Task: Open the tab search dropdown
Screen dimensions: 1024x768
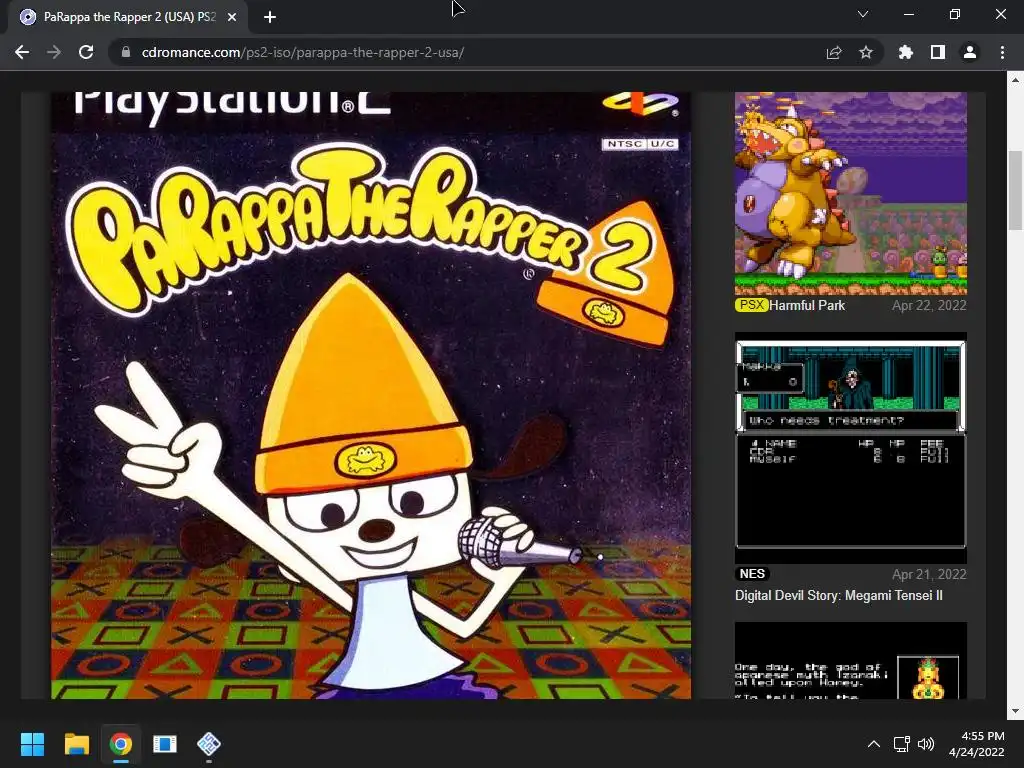Action: (x=863, y=14)
